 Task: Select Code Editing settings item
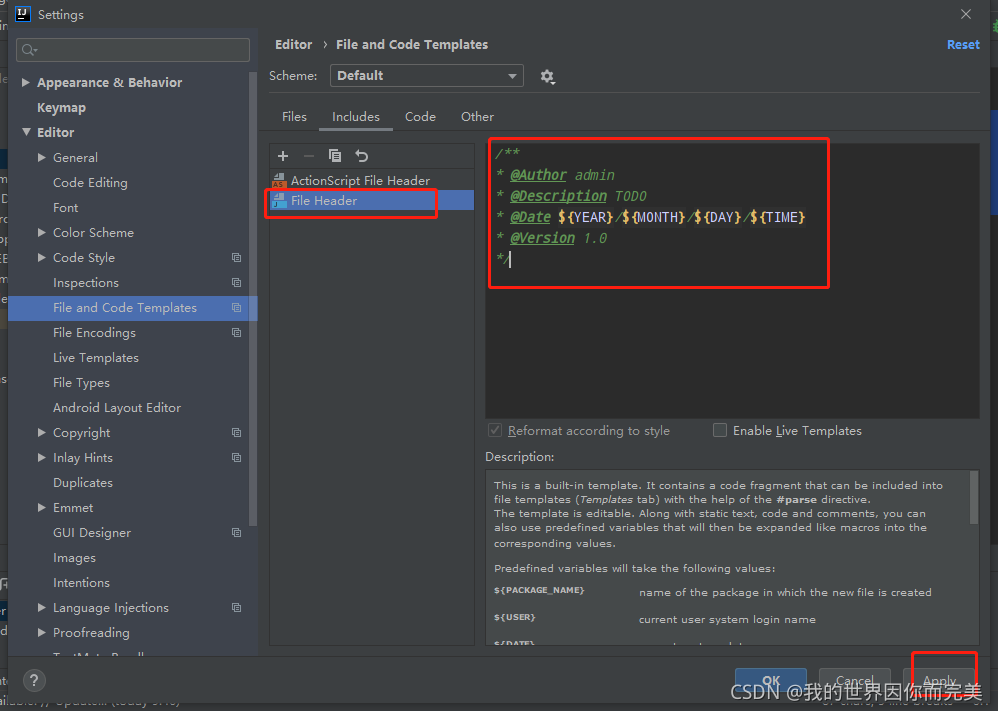coord(90,183)
